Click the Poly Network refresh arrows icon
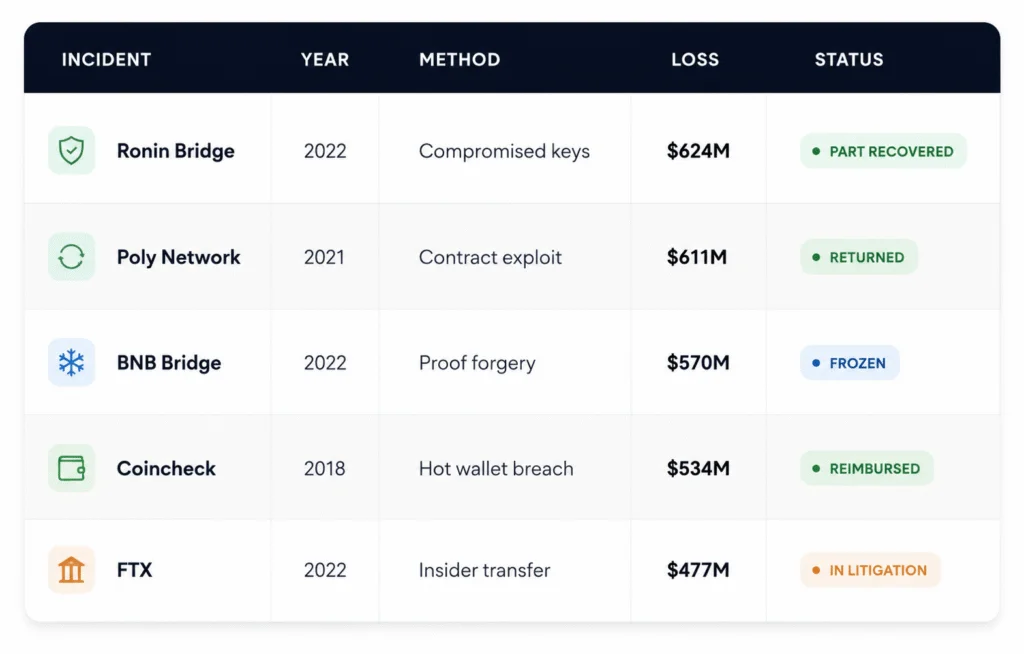The height and width of the screenshot is (654, 1024). pos(71,256)
